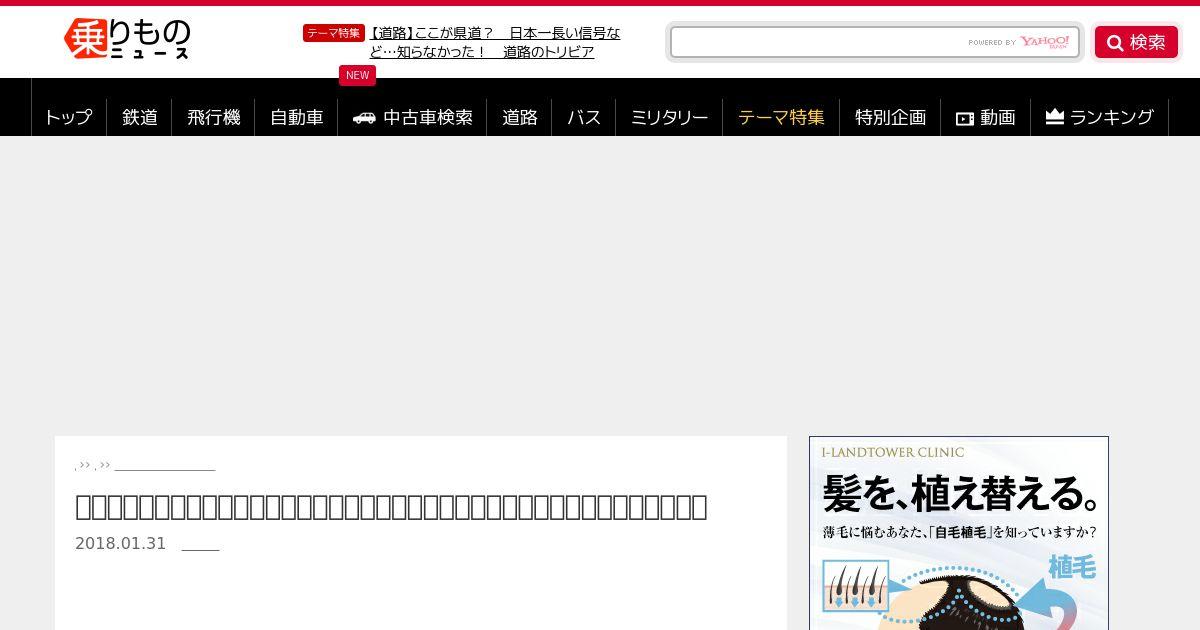Screen dimensions: 1200x630
Task: Go to 自動車 section
Action: (x=297, y=117)
